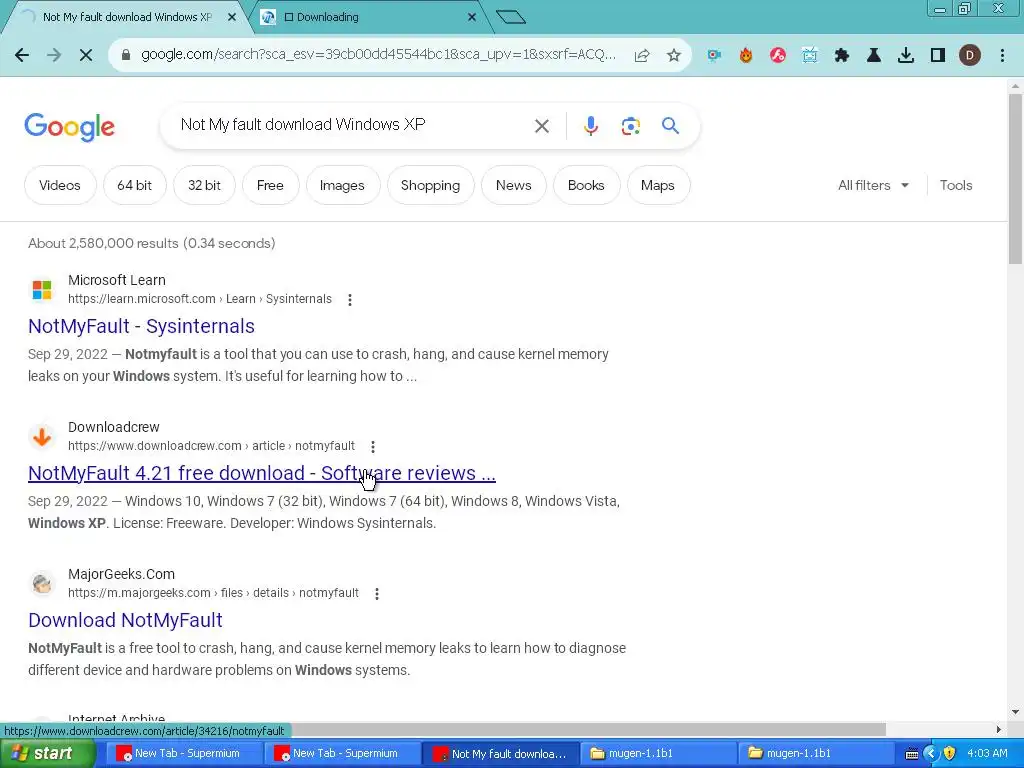Show the browser downloads panel

click(906, 56)
